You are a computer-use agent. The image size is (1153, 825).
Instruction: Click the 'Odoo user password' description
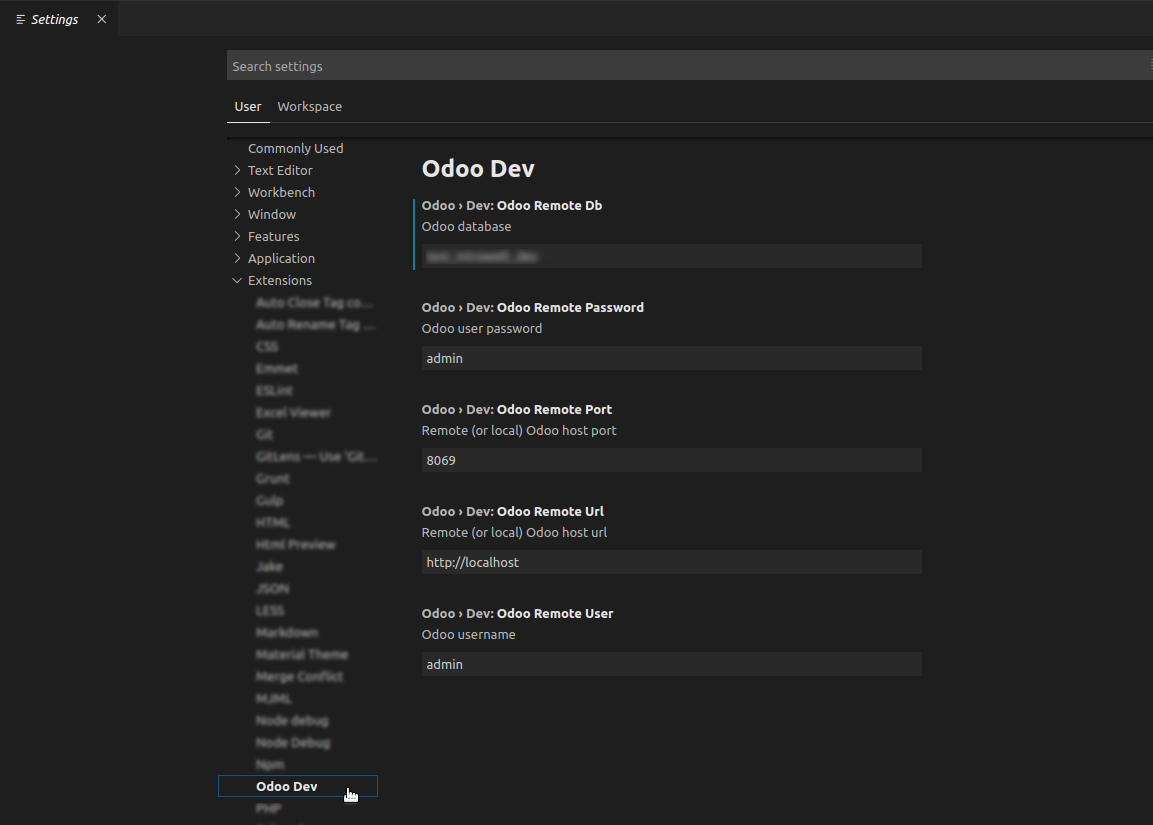tap(482, 329)
